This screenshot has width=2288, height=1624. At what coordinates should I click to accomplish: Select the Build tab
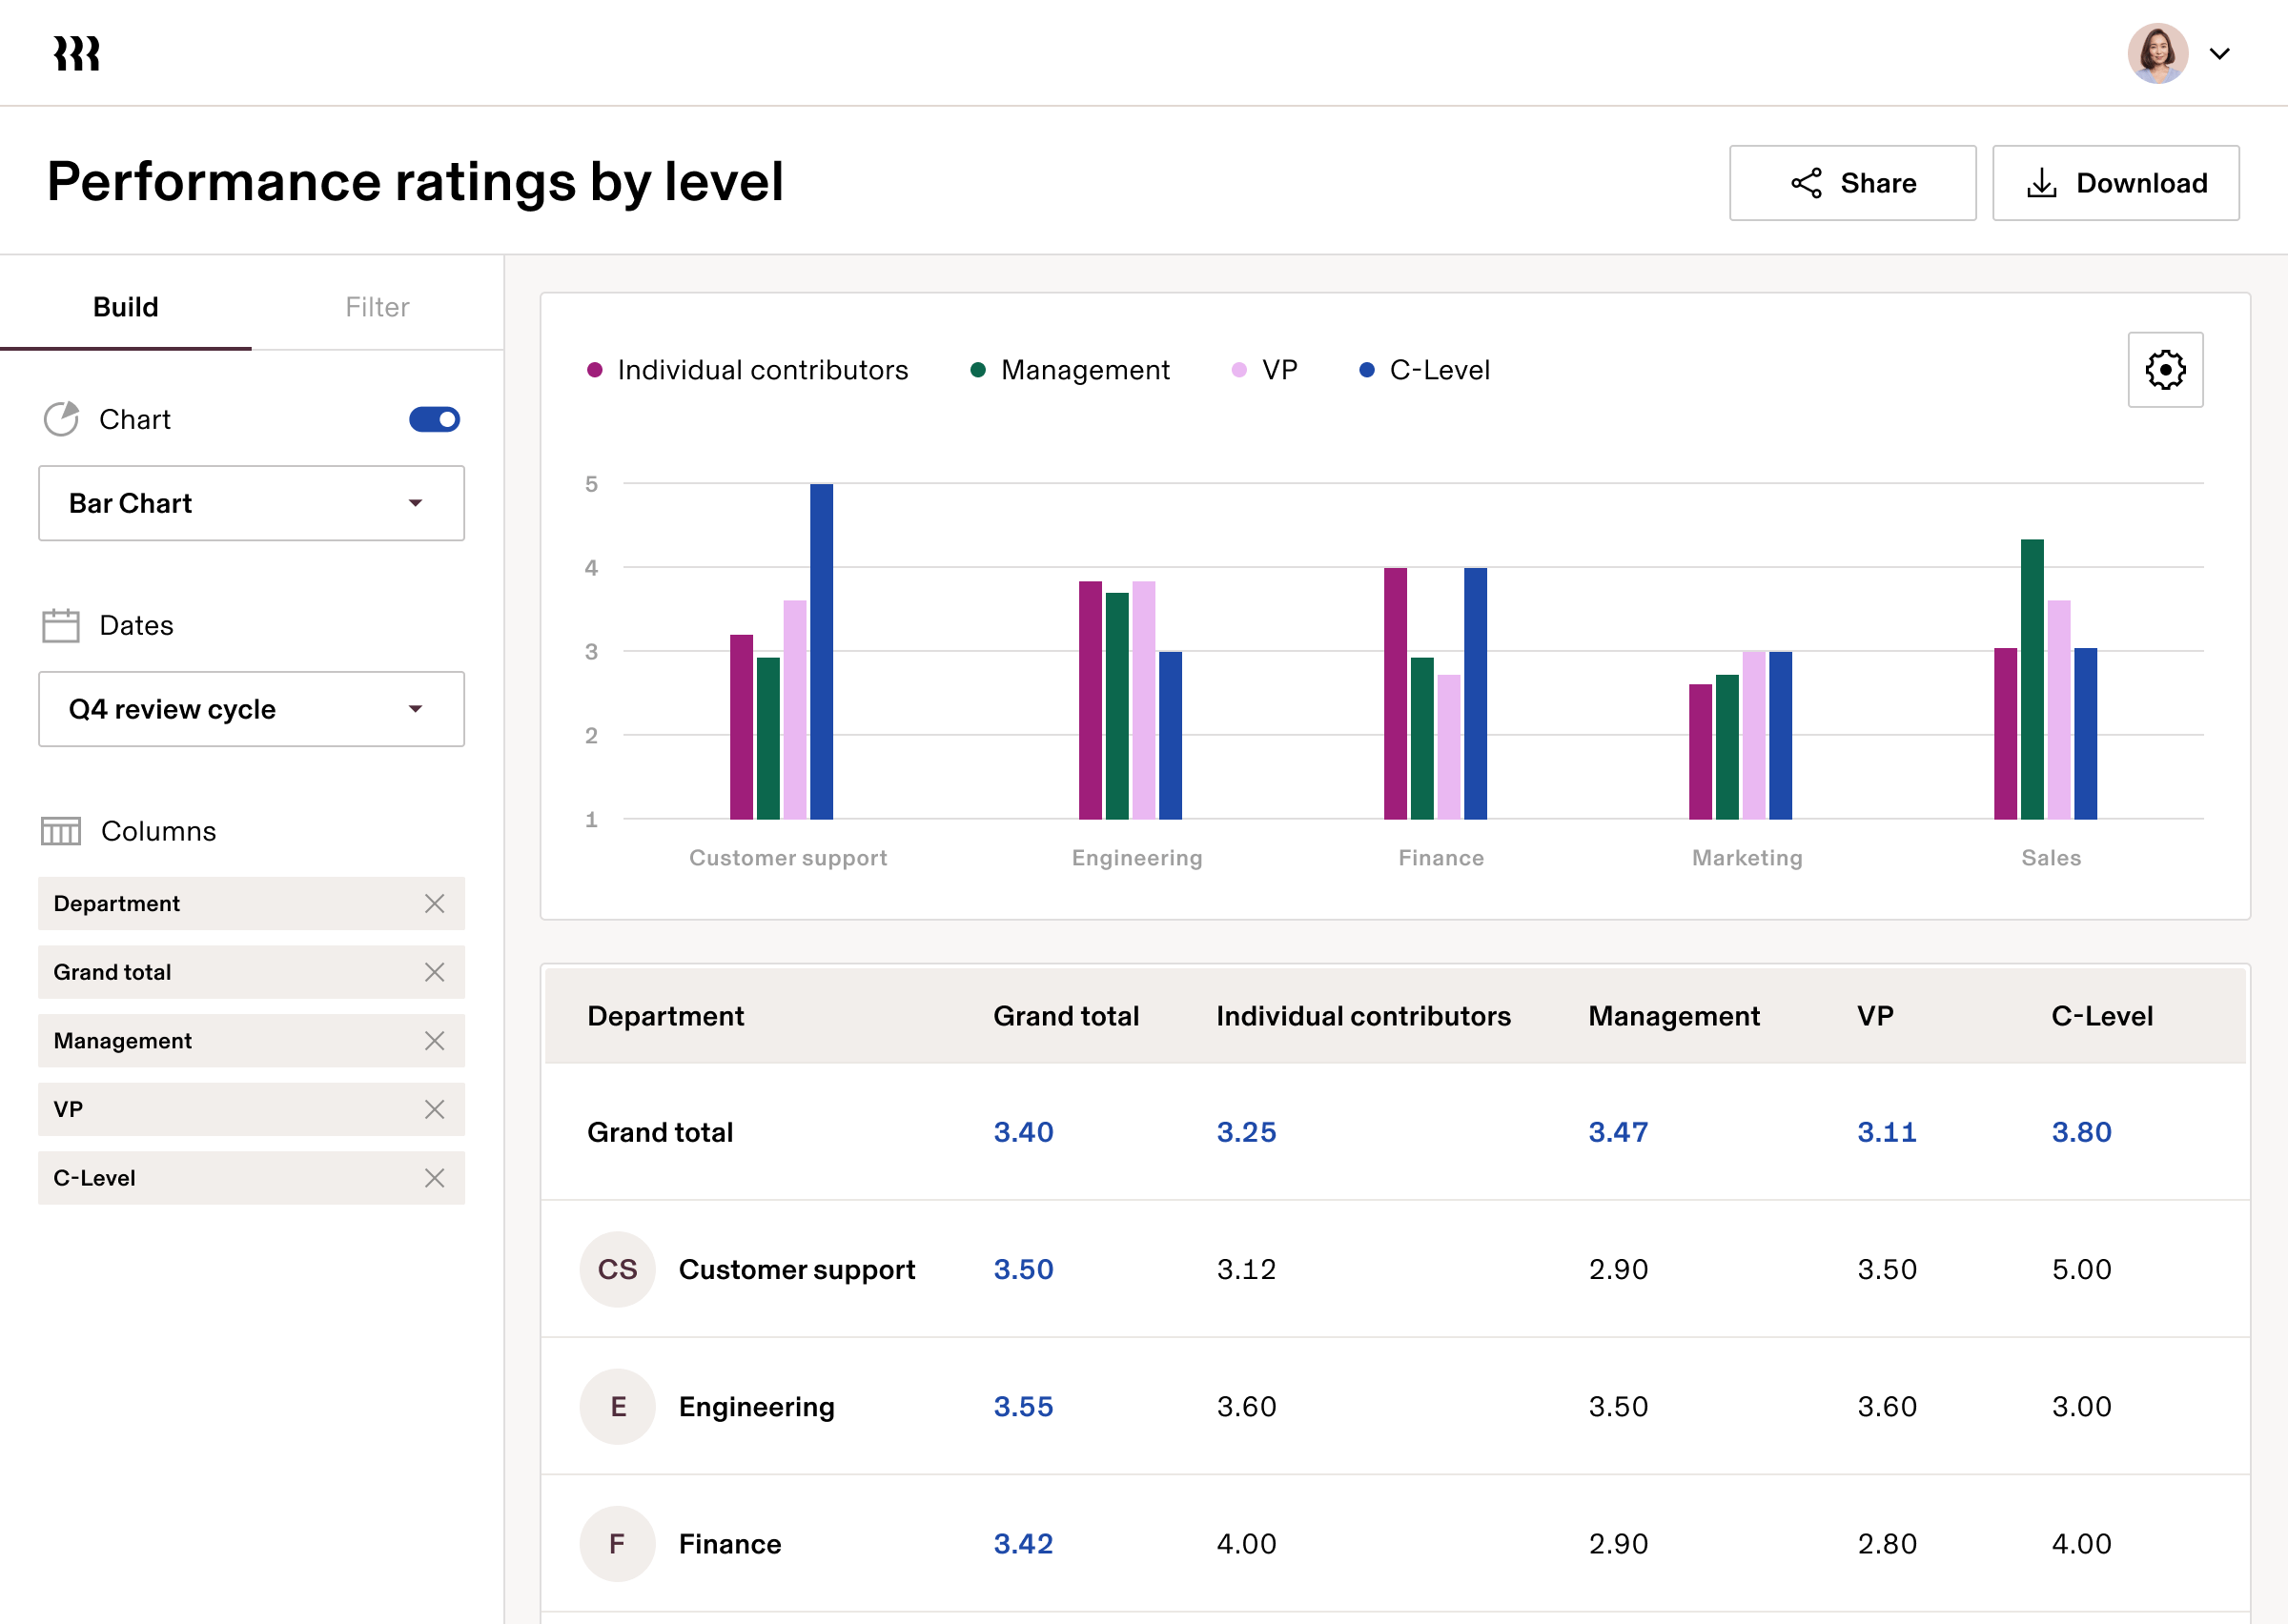click(x=126, y=306)
